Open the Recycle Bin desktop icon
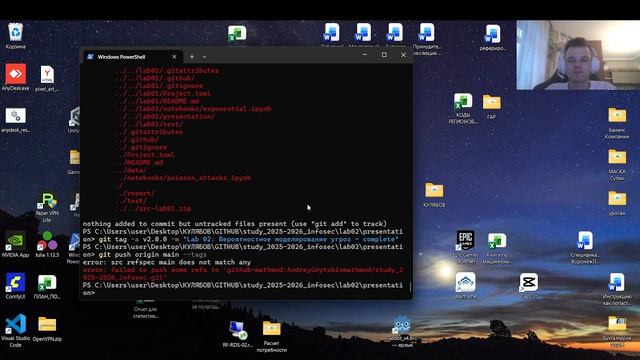 tap(16, 36)
